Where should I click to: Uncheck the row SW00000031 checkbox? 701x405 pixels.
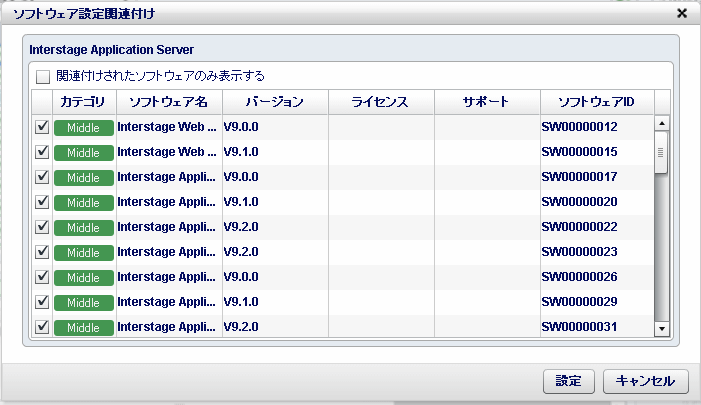(42, 327)
